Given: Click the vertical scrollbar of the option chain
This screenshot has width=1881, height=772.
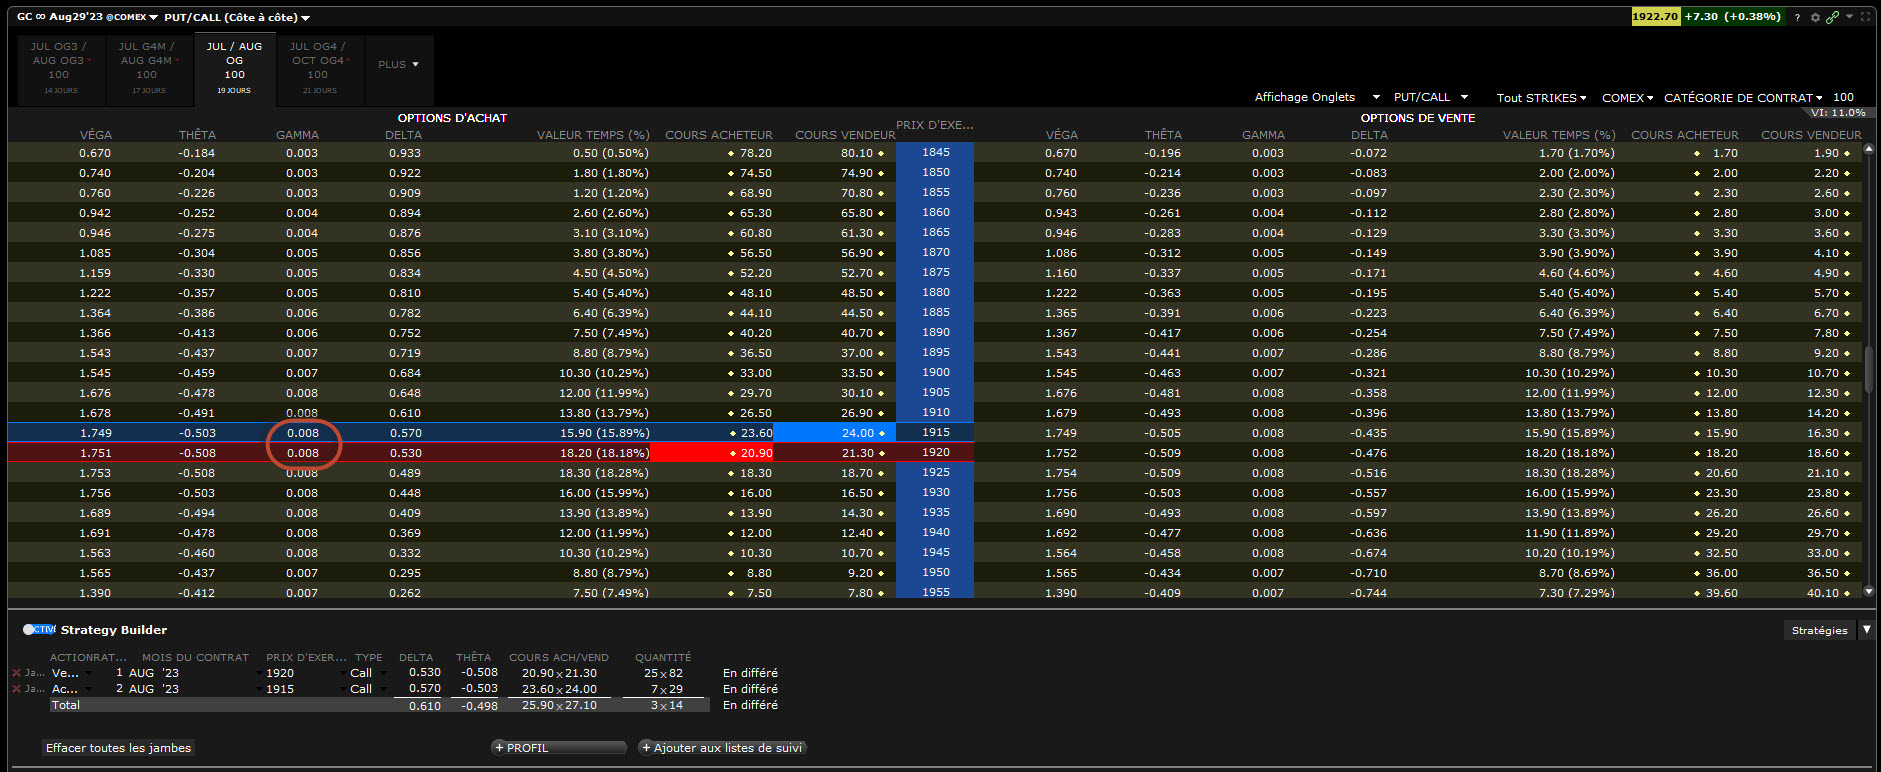Looking at the screenshot, I should pyautogui.click(x=1869, y=370).
